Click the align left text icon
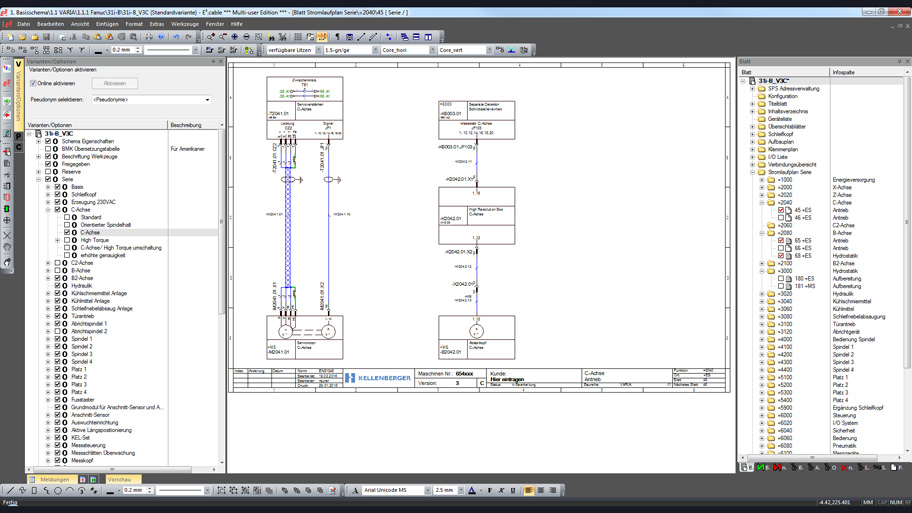Viewport: 912px width, 513px height. [529, 491]
